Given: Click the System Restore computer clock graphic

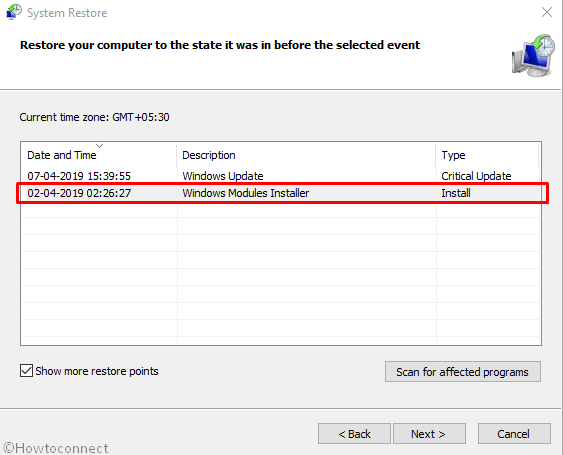Looking at the screenshot, I should coord(534,55).
